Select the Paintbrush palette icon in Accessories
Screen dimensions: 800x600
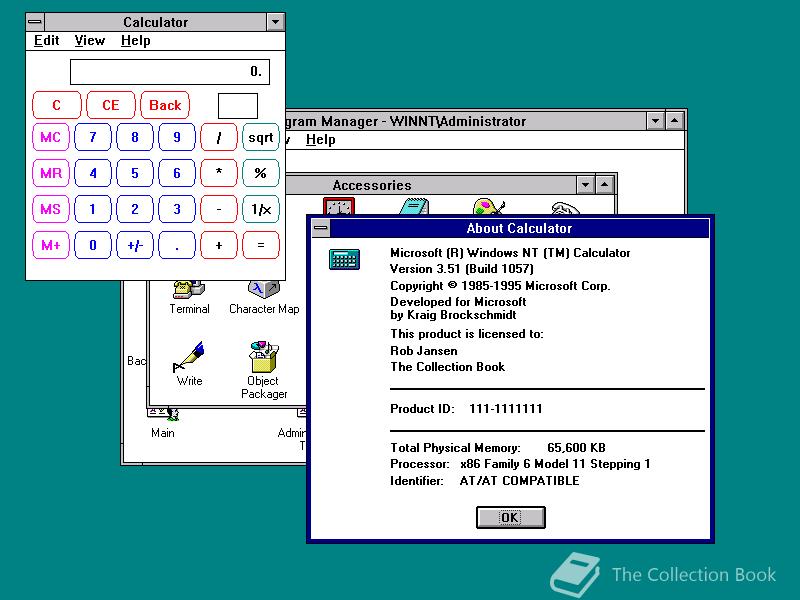point(488,206)
